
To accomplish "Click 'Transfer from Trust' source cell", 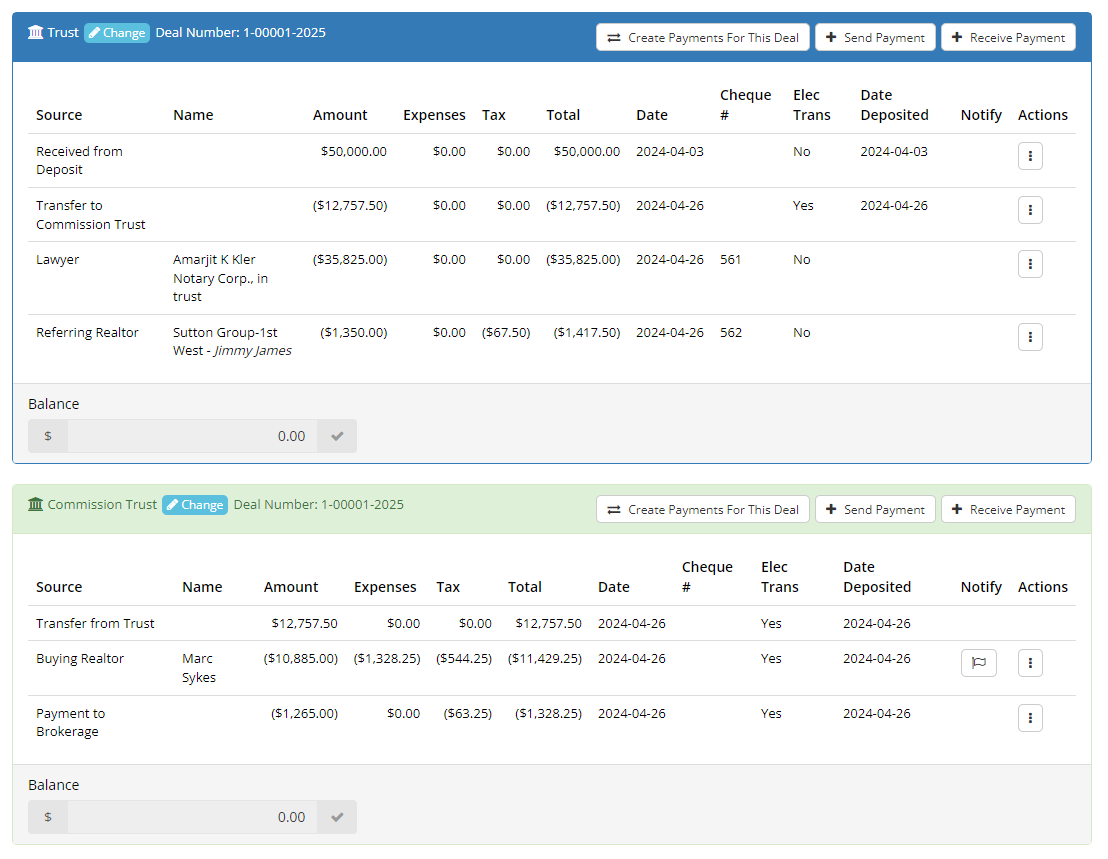I will click(95, 623).
